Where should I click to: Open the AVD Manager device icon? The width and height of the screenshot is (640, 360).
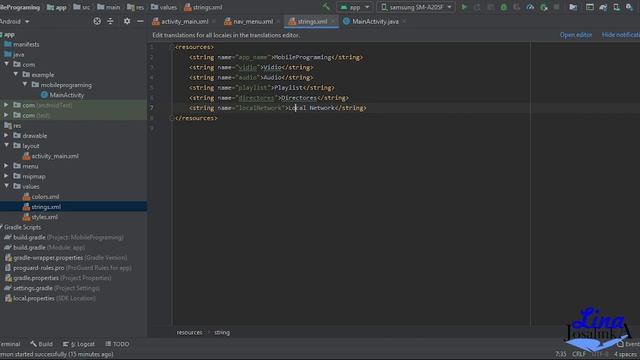coord(616,7)
